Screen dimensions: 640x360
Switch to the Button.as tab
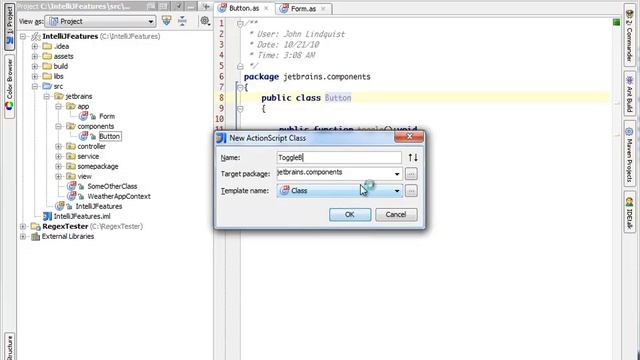point(244,8)
